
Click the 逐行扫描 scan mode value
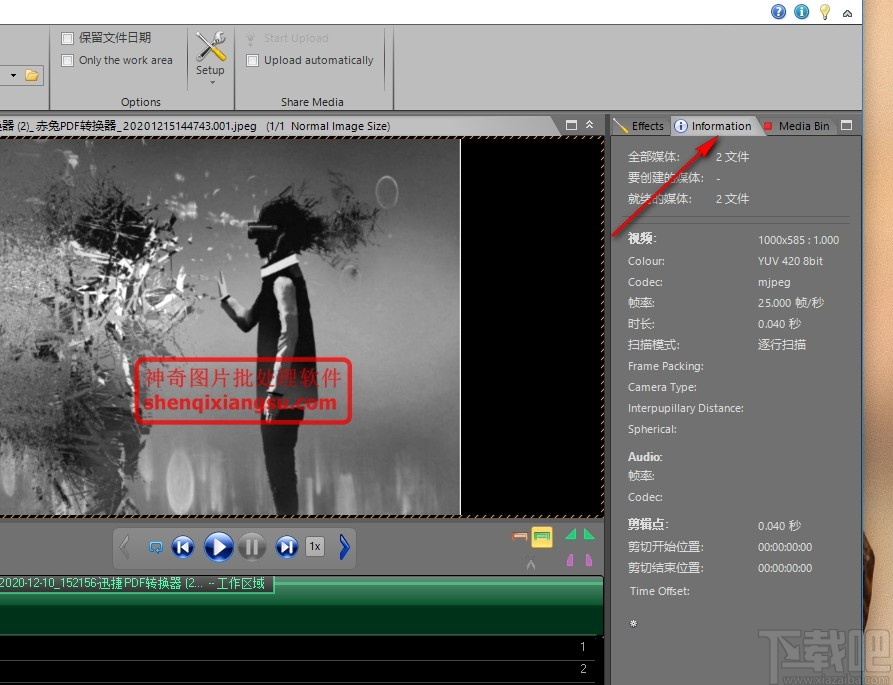tap(781, 344)
